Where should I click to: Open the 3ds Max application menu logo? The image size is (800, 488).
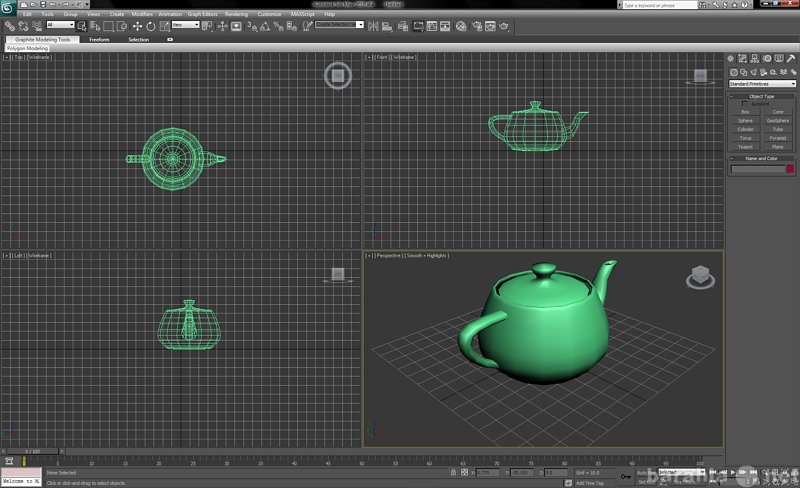(8, 7)
